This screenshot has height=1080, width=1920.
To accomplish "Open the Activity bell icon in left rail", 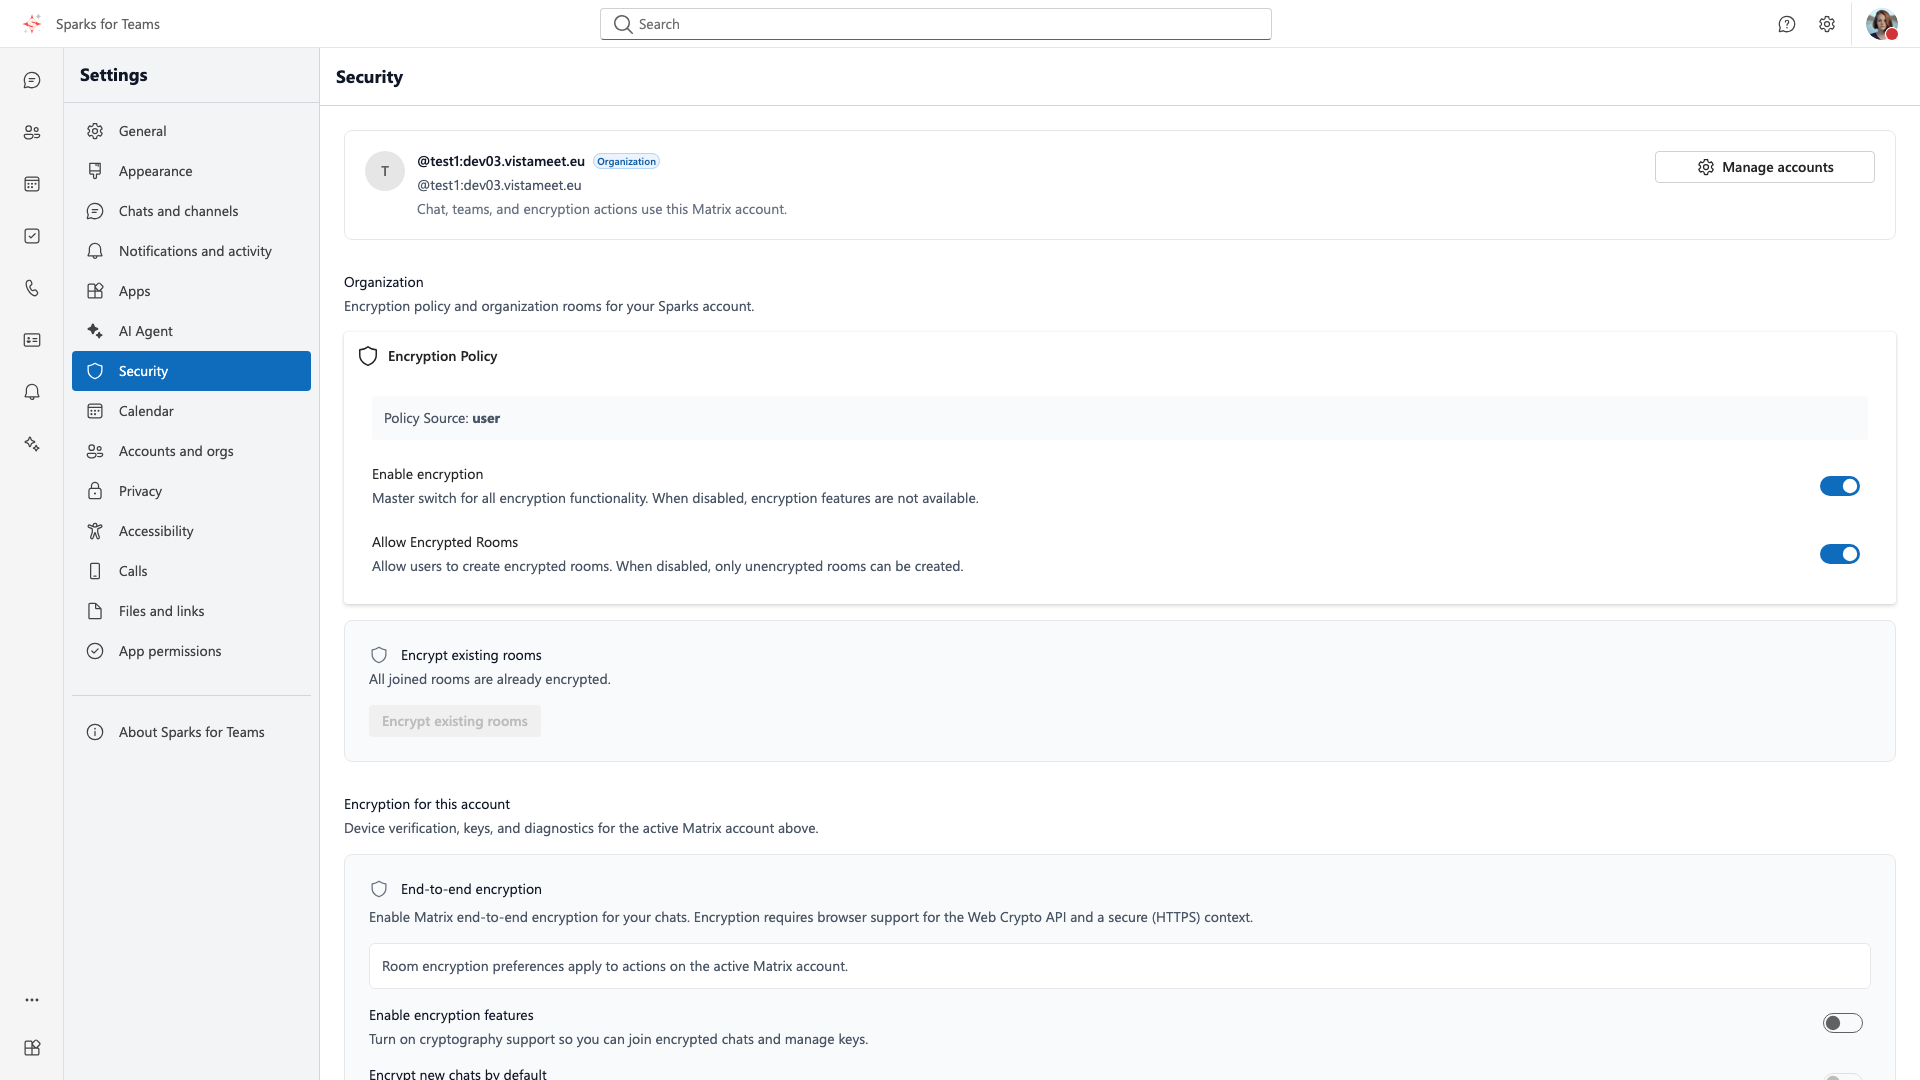I will tap(32, 392).
